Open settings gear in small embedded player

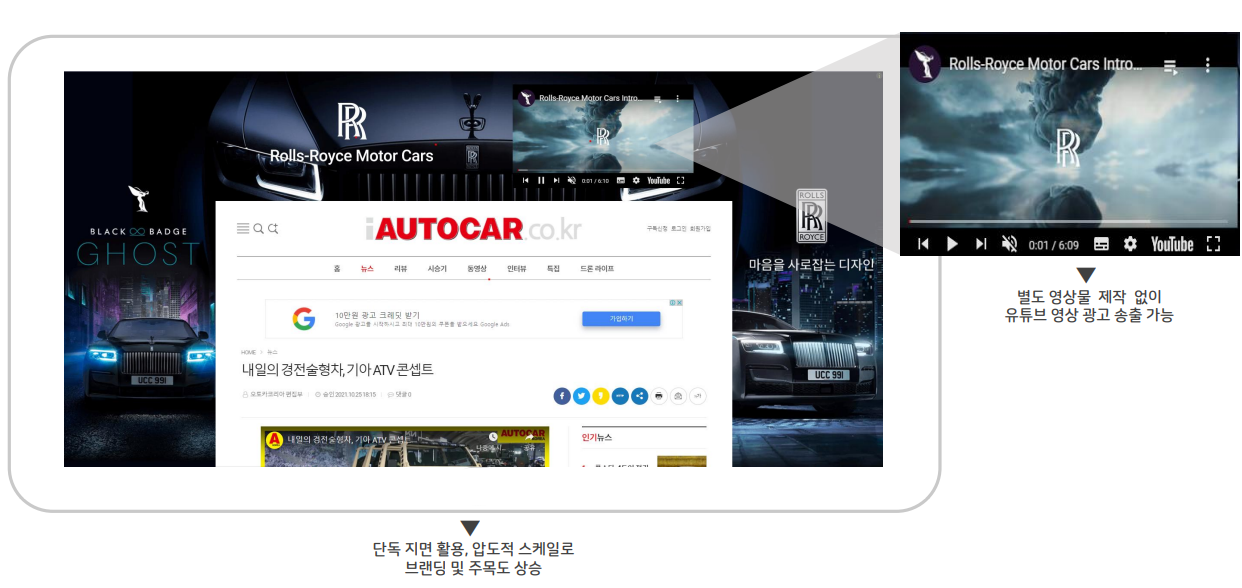coord(636,180)
